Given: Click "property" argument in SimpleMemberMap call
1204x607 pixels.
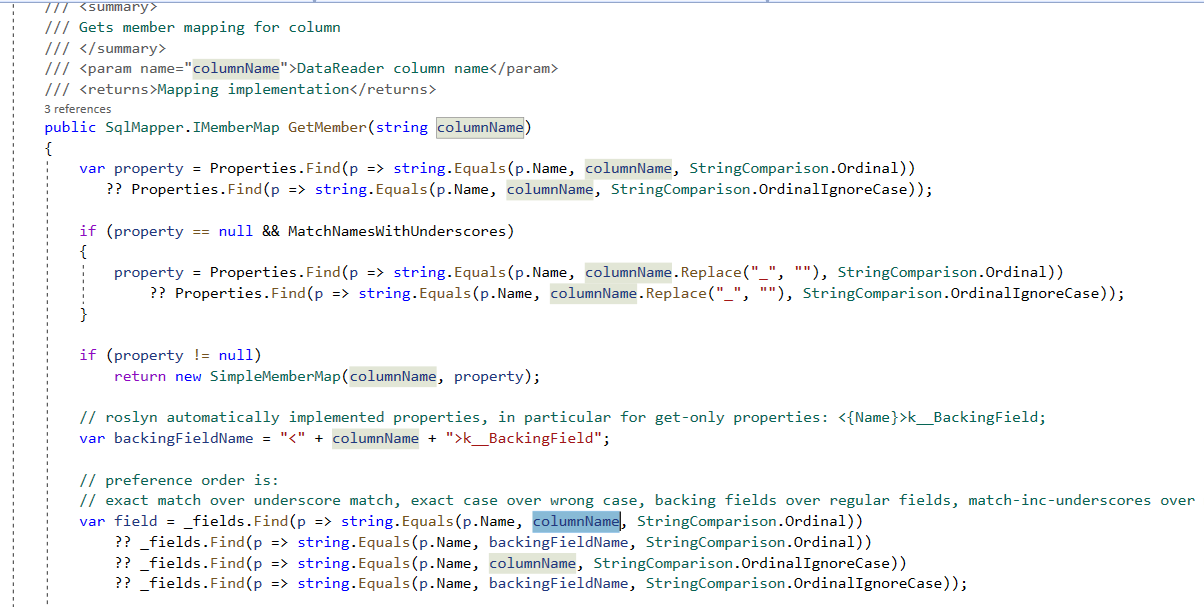Looking at the screenshot, I should (489, 376).
